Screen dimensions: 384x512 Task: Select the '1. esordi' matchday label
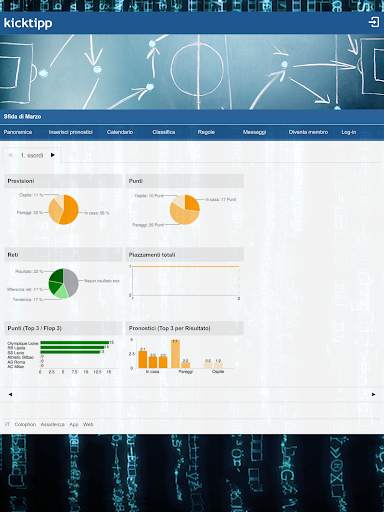coord(32,155)
